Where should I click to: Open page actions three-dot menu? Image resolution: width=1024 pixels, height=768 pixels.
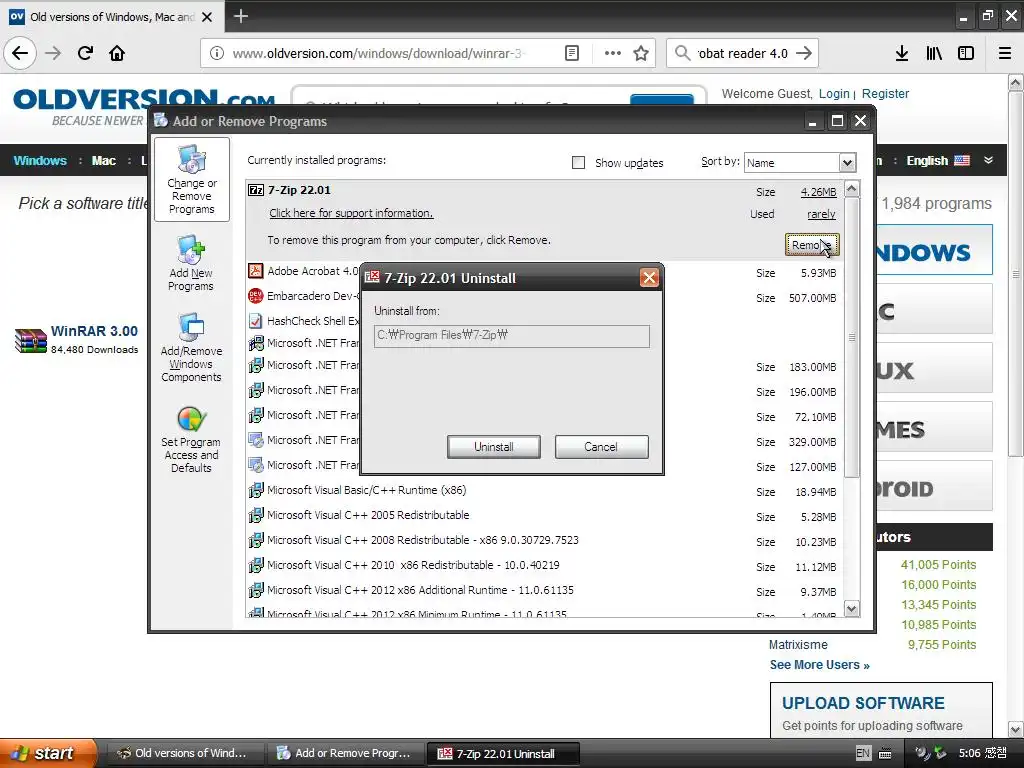tap(613, 53)
